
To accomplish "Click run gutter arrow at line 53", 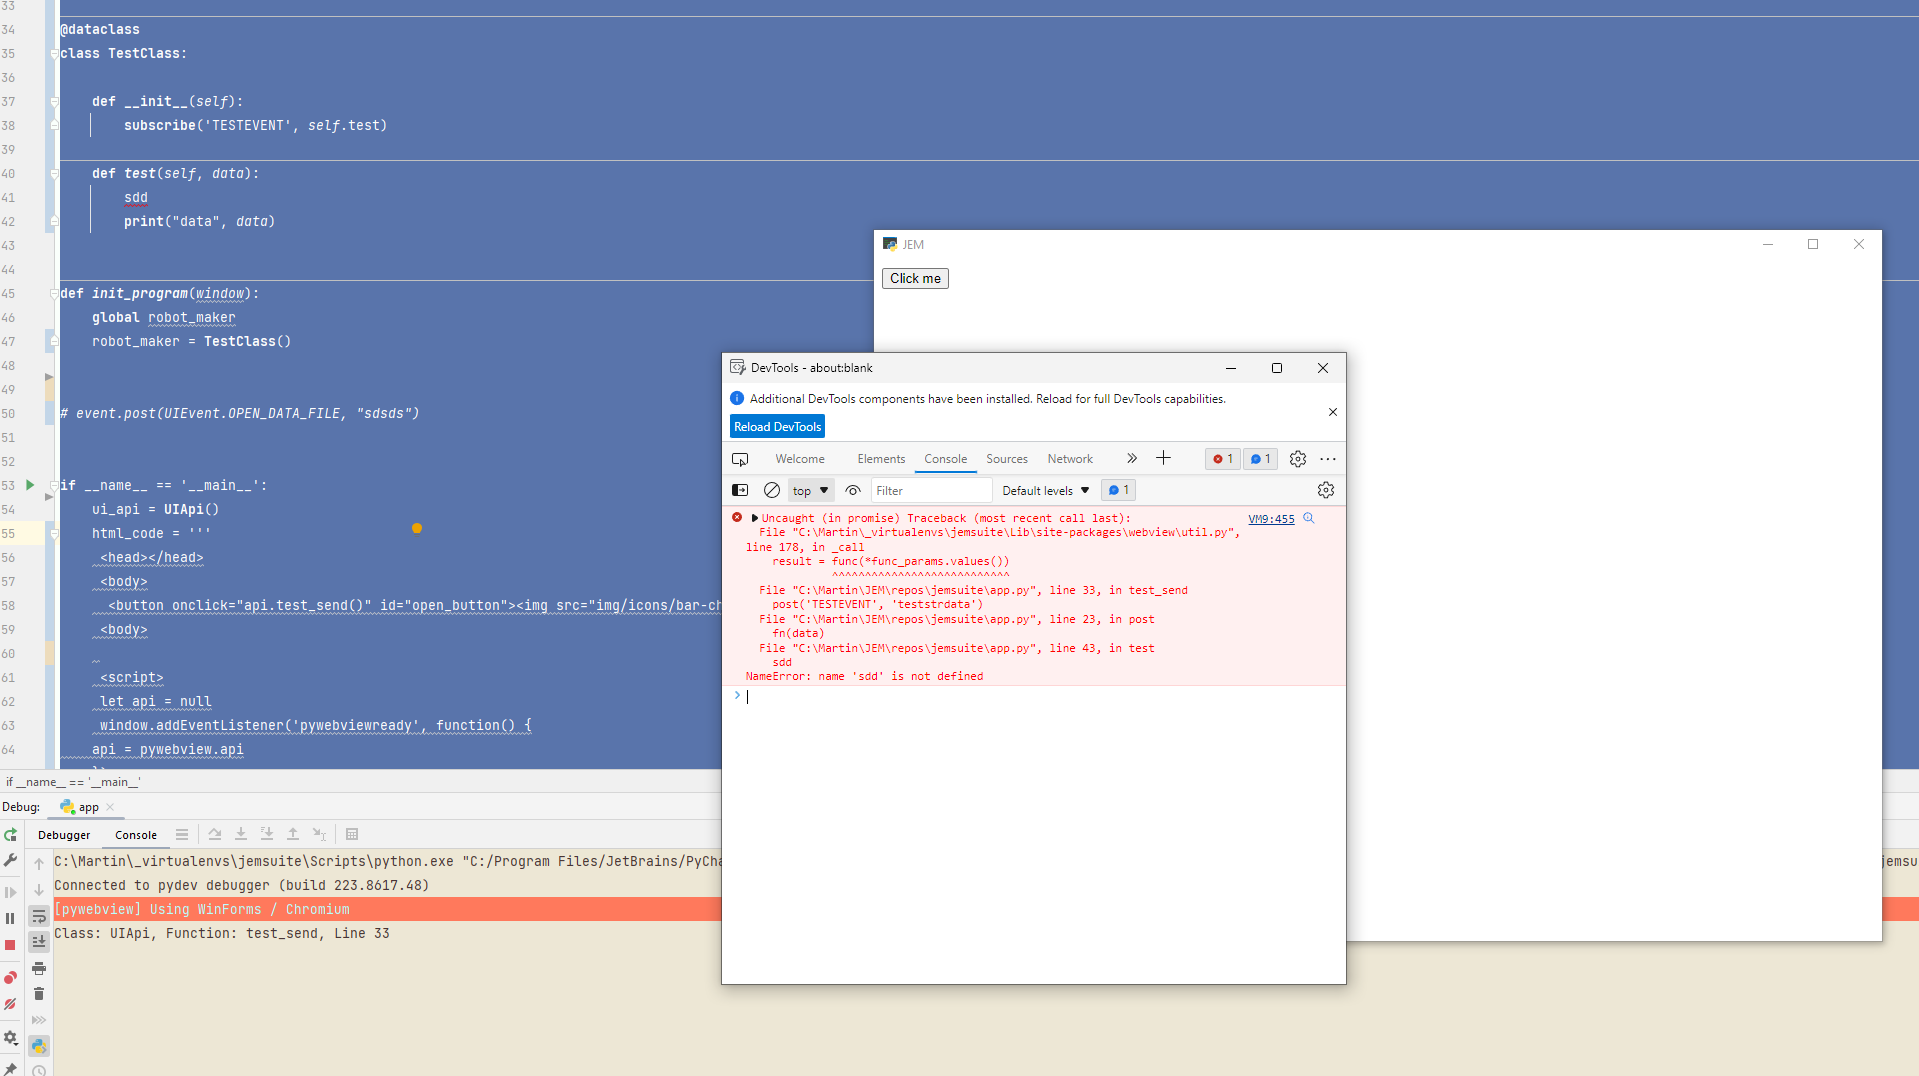I will tap(30, 485).
